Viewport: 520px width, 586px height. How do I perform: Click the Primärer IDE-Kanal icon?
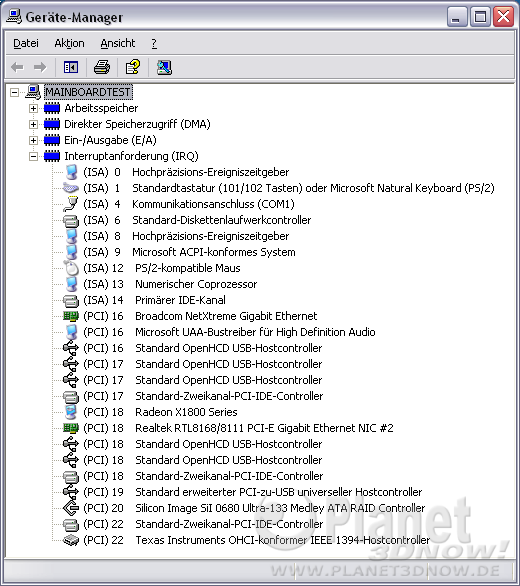[x=71, y=300]
